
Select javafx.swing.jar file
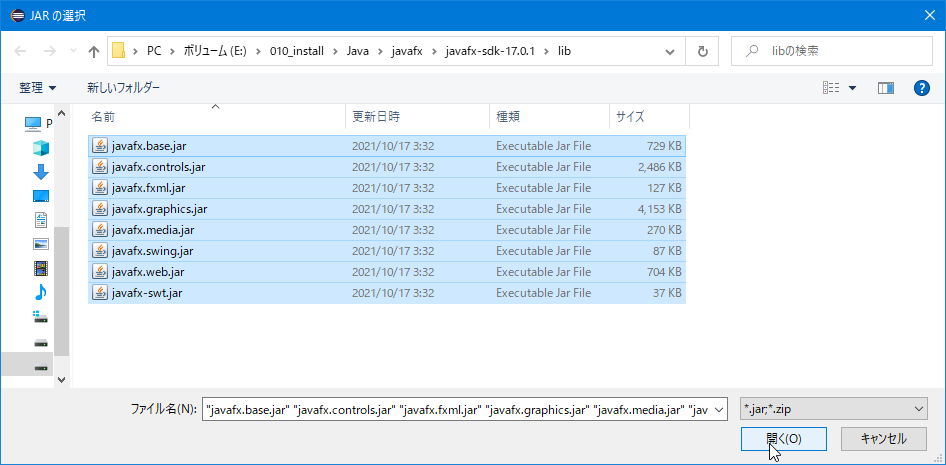(387, 251)
